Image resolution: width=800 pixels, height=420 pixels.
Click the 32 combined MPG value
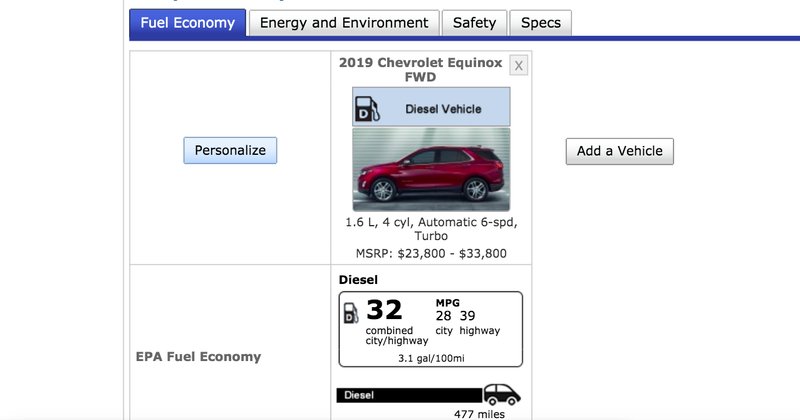(x=384, y=310)
